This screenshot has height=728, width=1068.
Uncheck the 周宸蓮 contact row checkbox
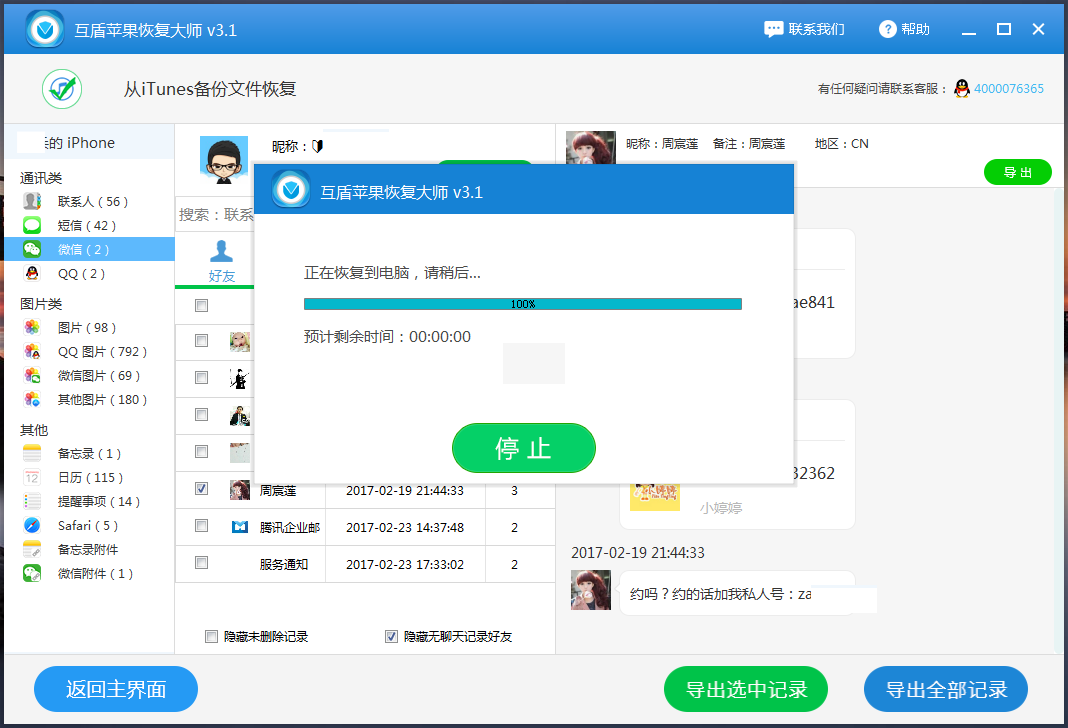201,490
